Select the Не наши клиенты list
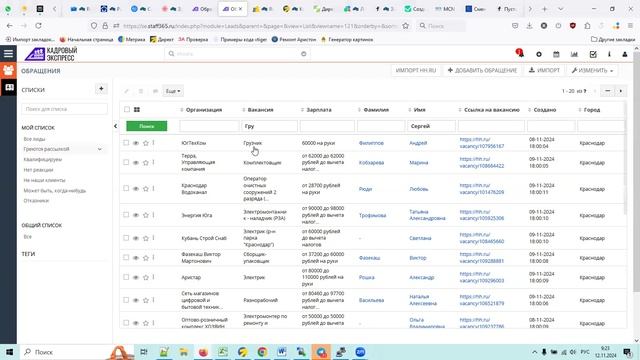 point(44,180)
